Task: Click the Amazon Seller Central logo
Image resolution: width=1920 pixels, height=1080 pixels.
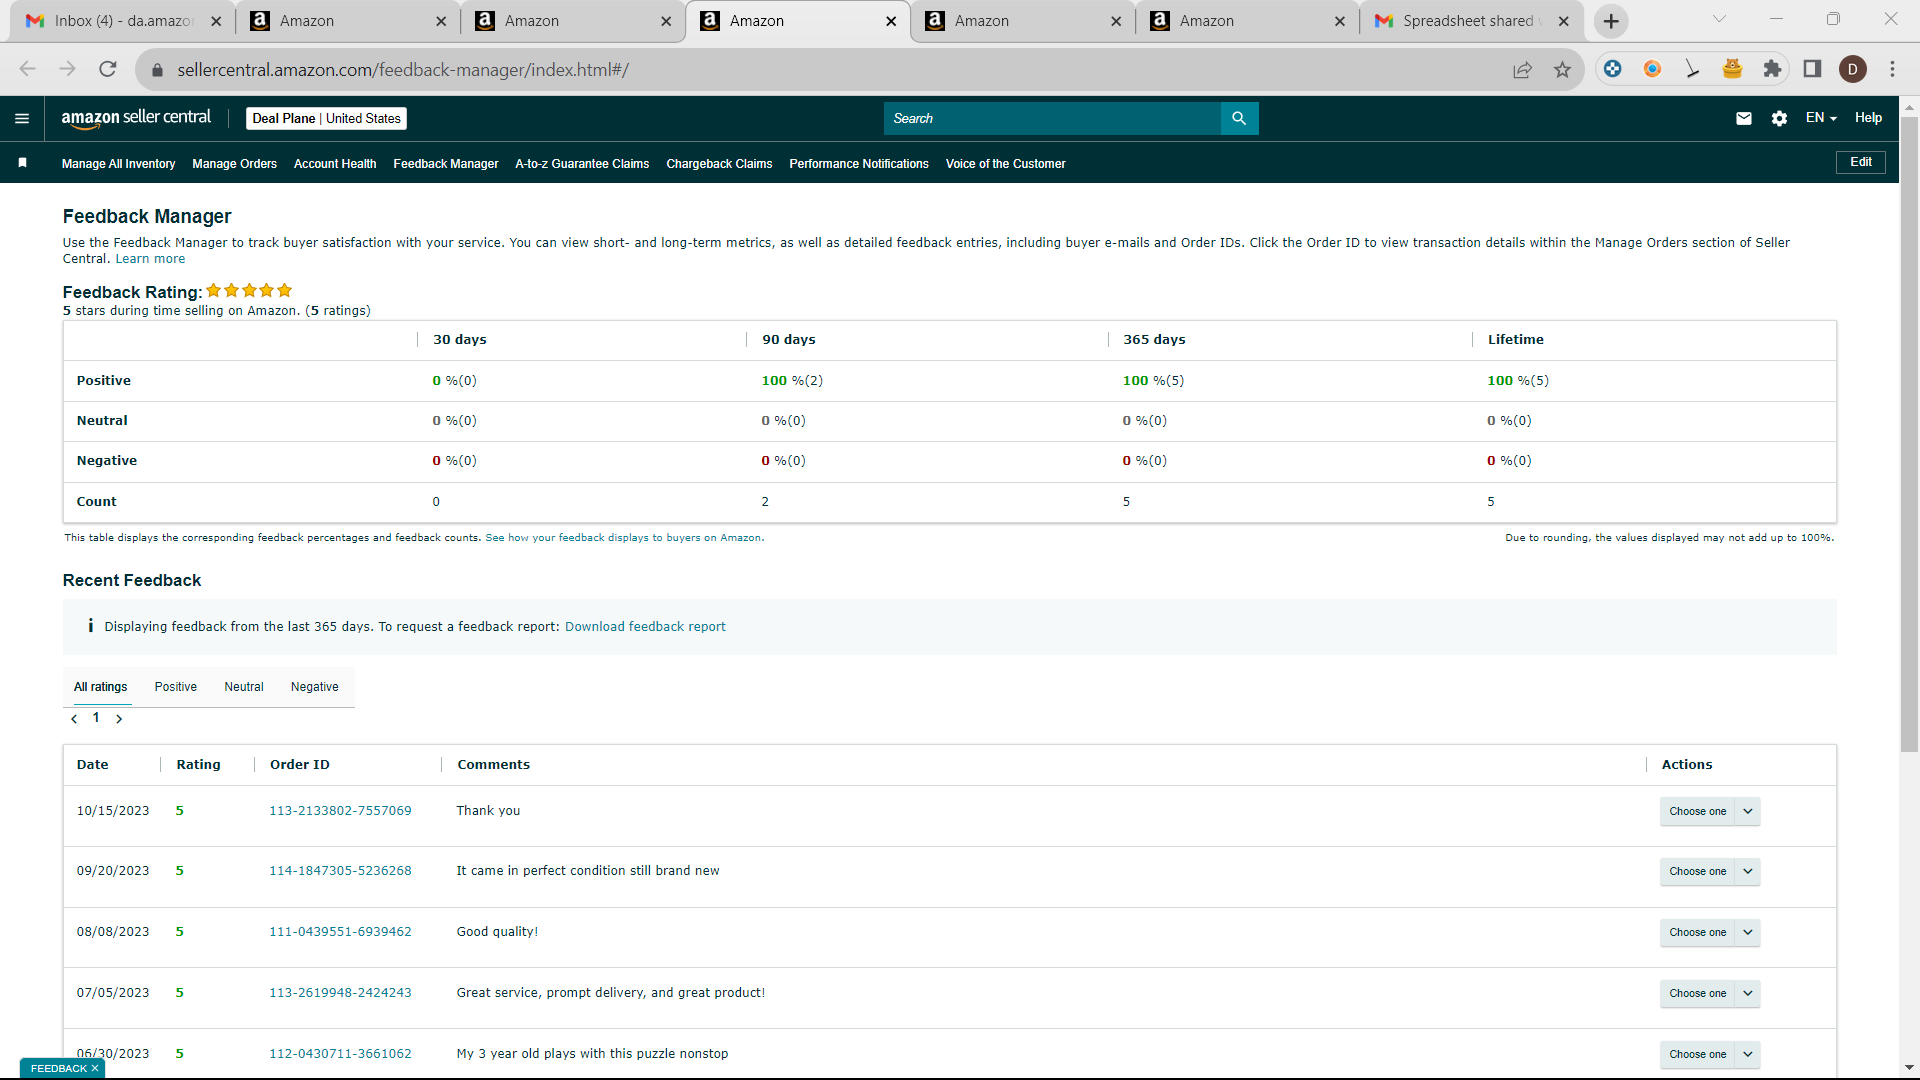Action: [x=136, y=118]
